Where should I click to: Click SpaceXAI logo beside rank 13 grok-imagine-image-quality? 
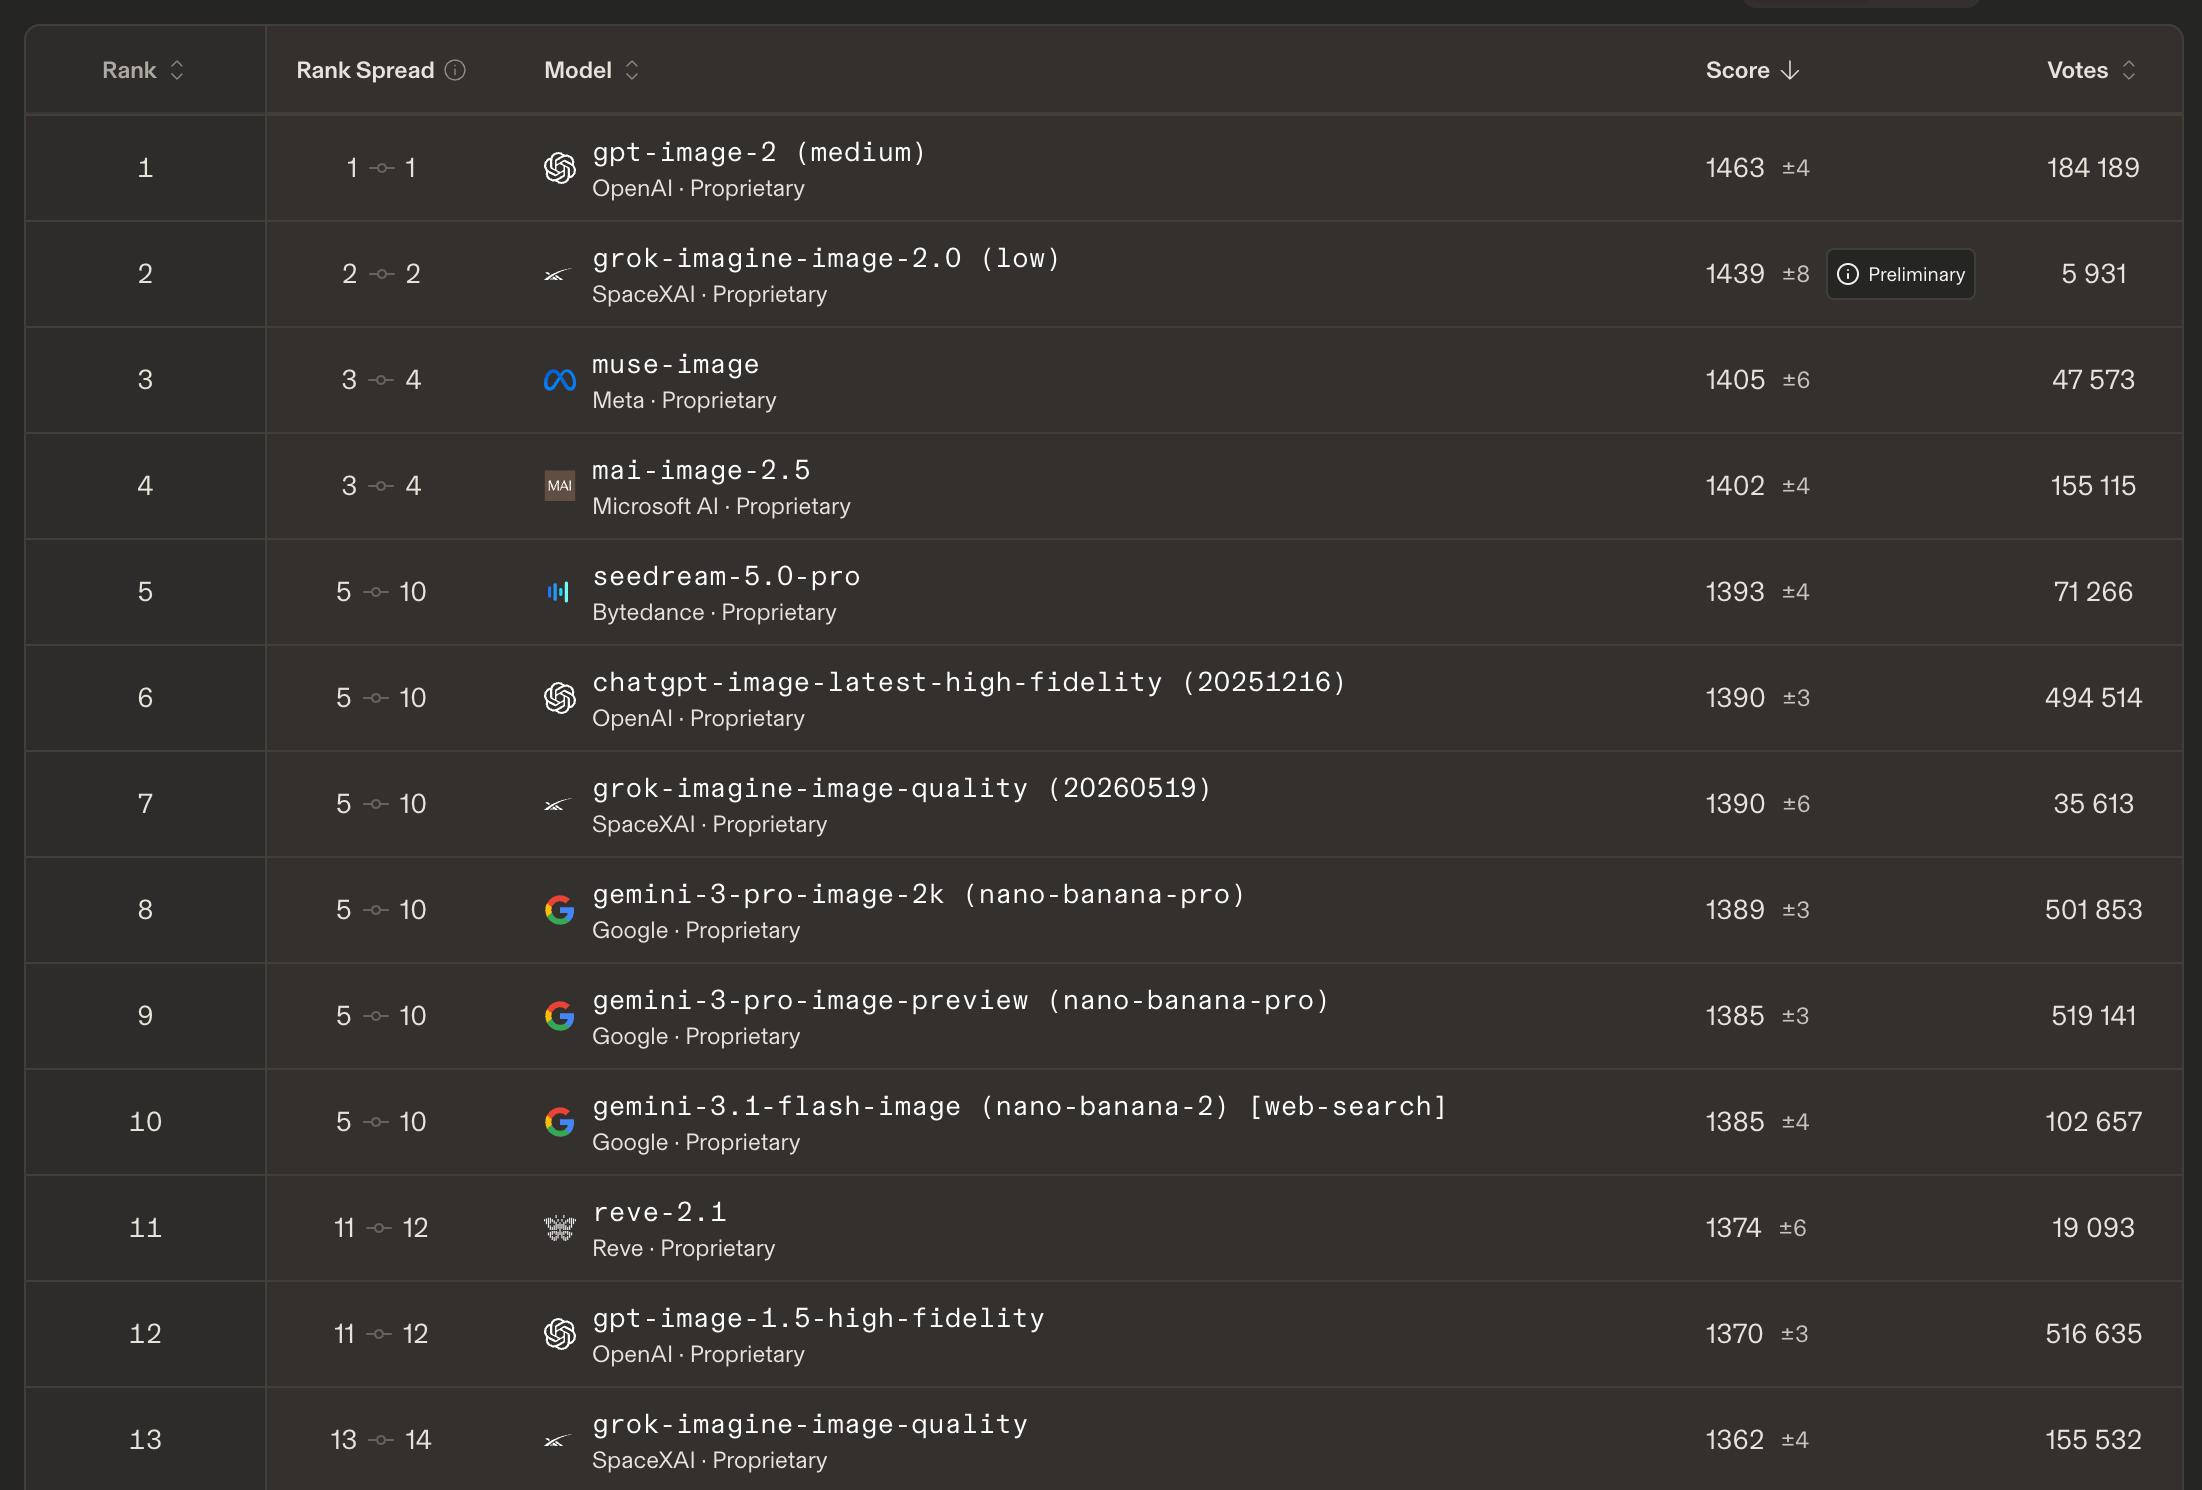point(558,1440)
